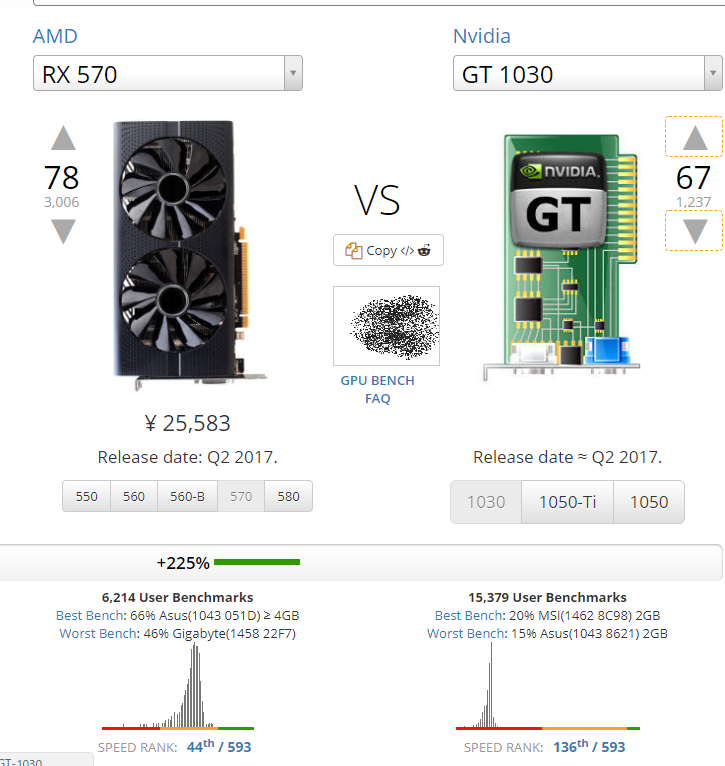Downvote the Nvidia GT 1030

coord(694,232)
